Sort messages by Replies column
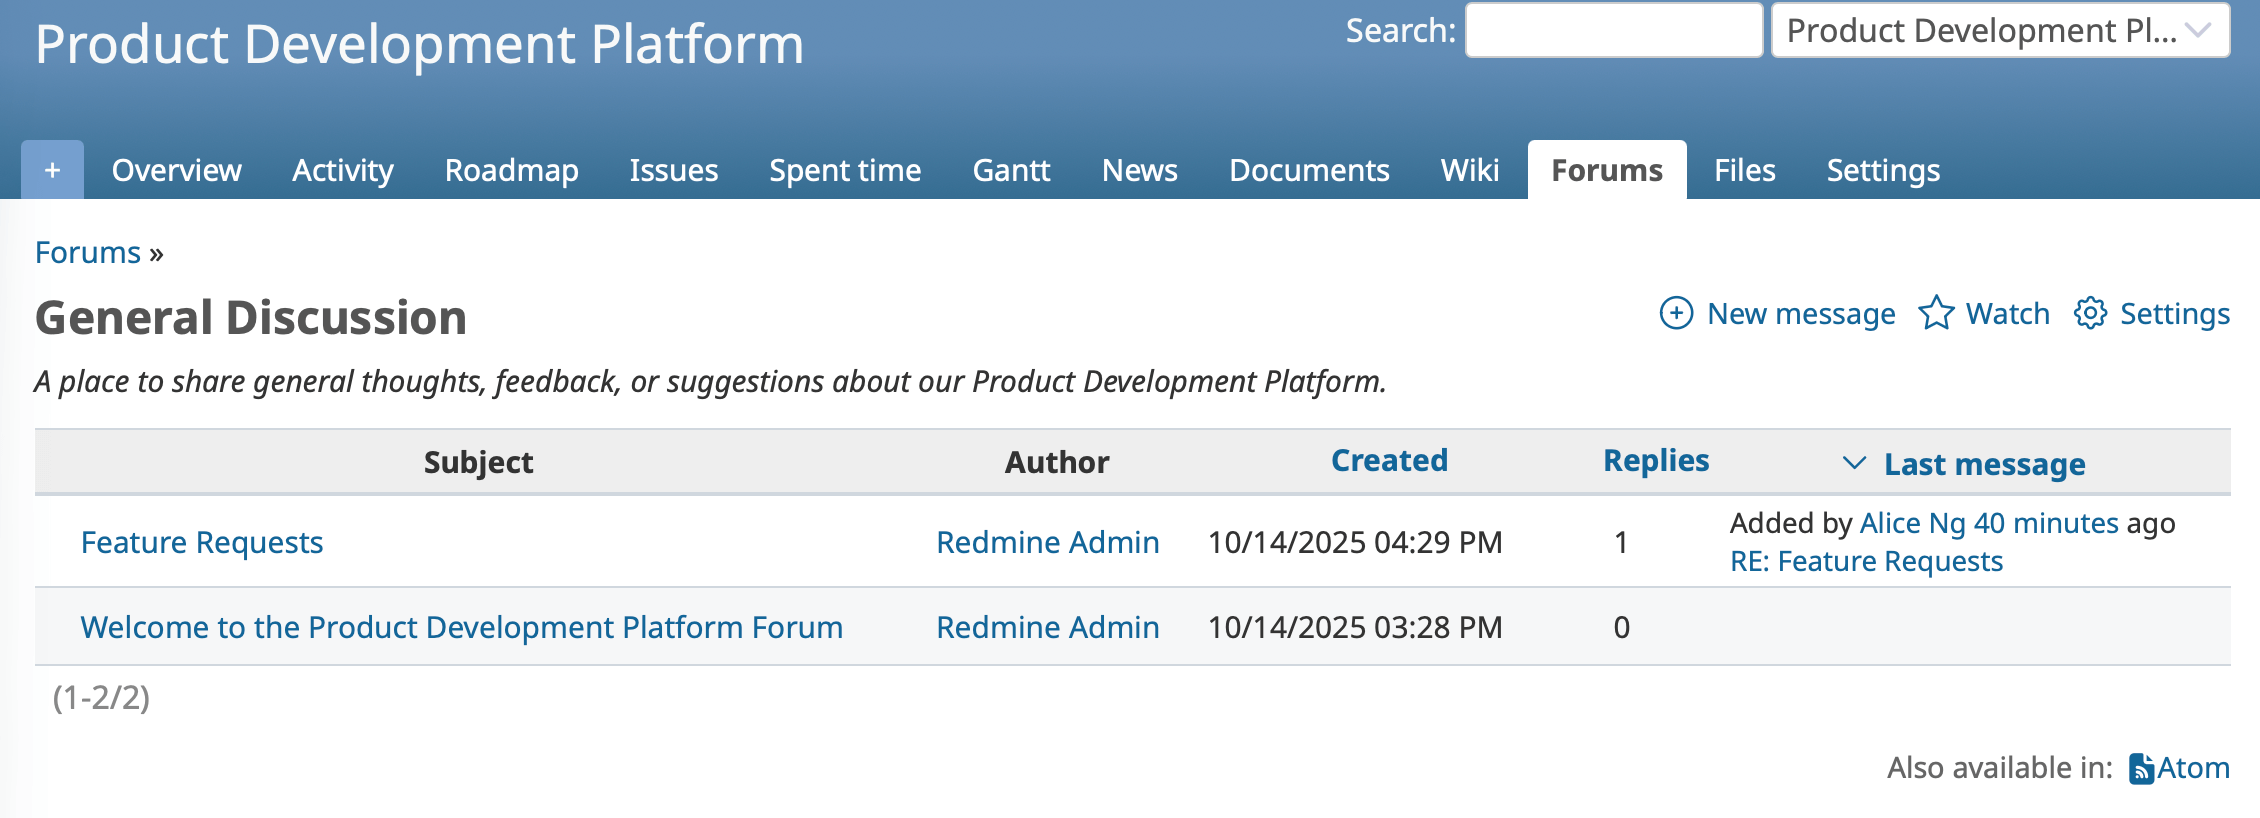Screen dimensions: 2260x818 pos(1656,461)
